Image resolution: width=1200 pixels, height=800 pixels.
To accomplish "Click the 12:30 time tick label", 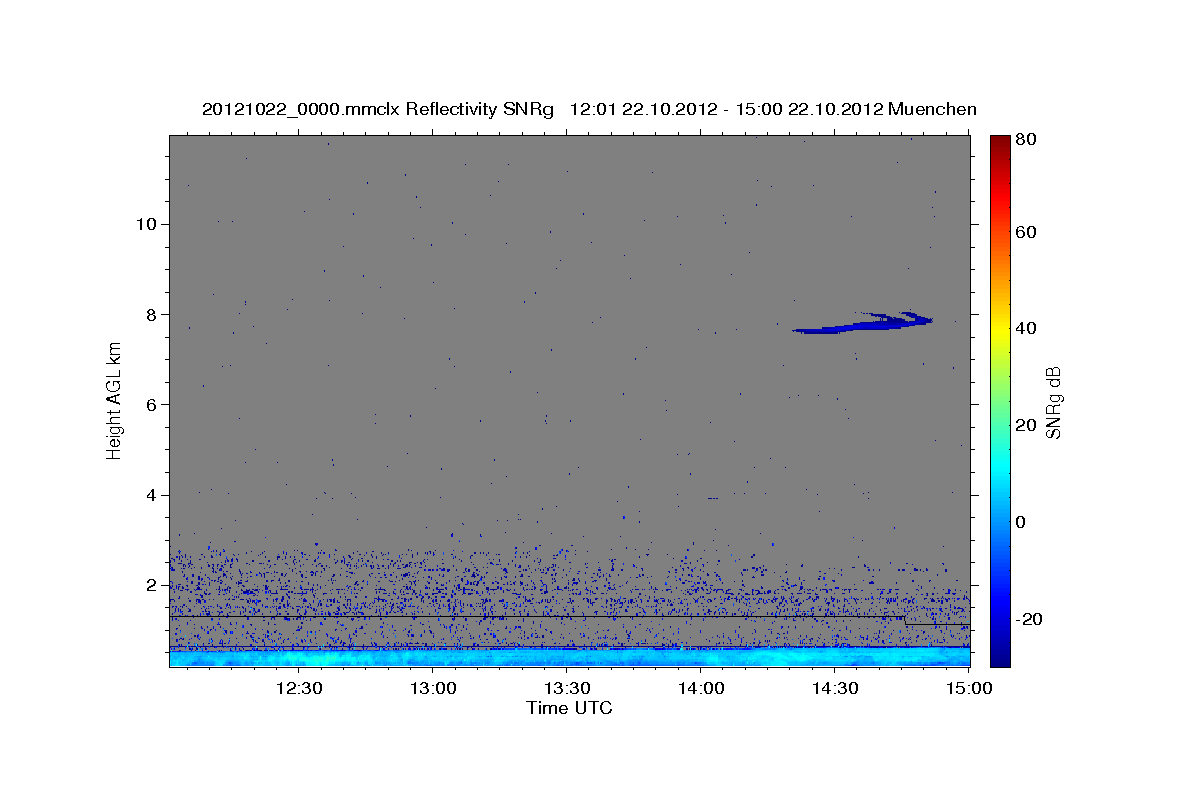I will tap(298, 688).
